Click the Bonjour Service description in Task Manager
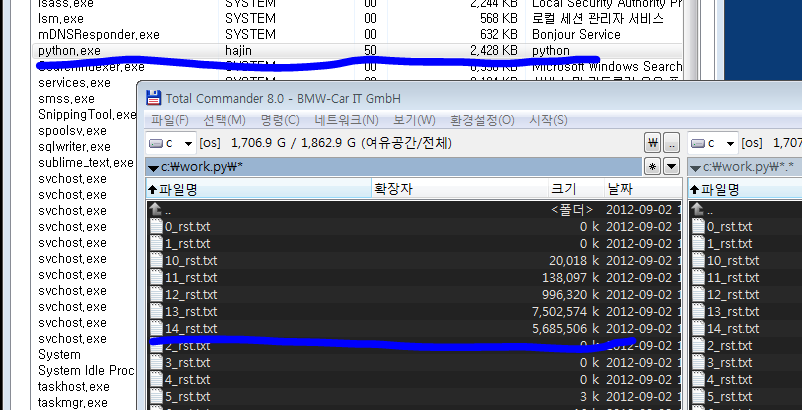The image size is (802, 410). pyautogui.click(x=576, y=35)
